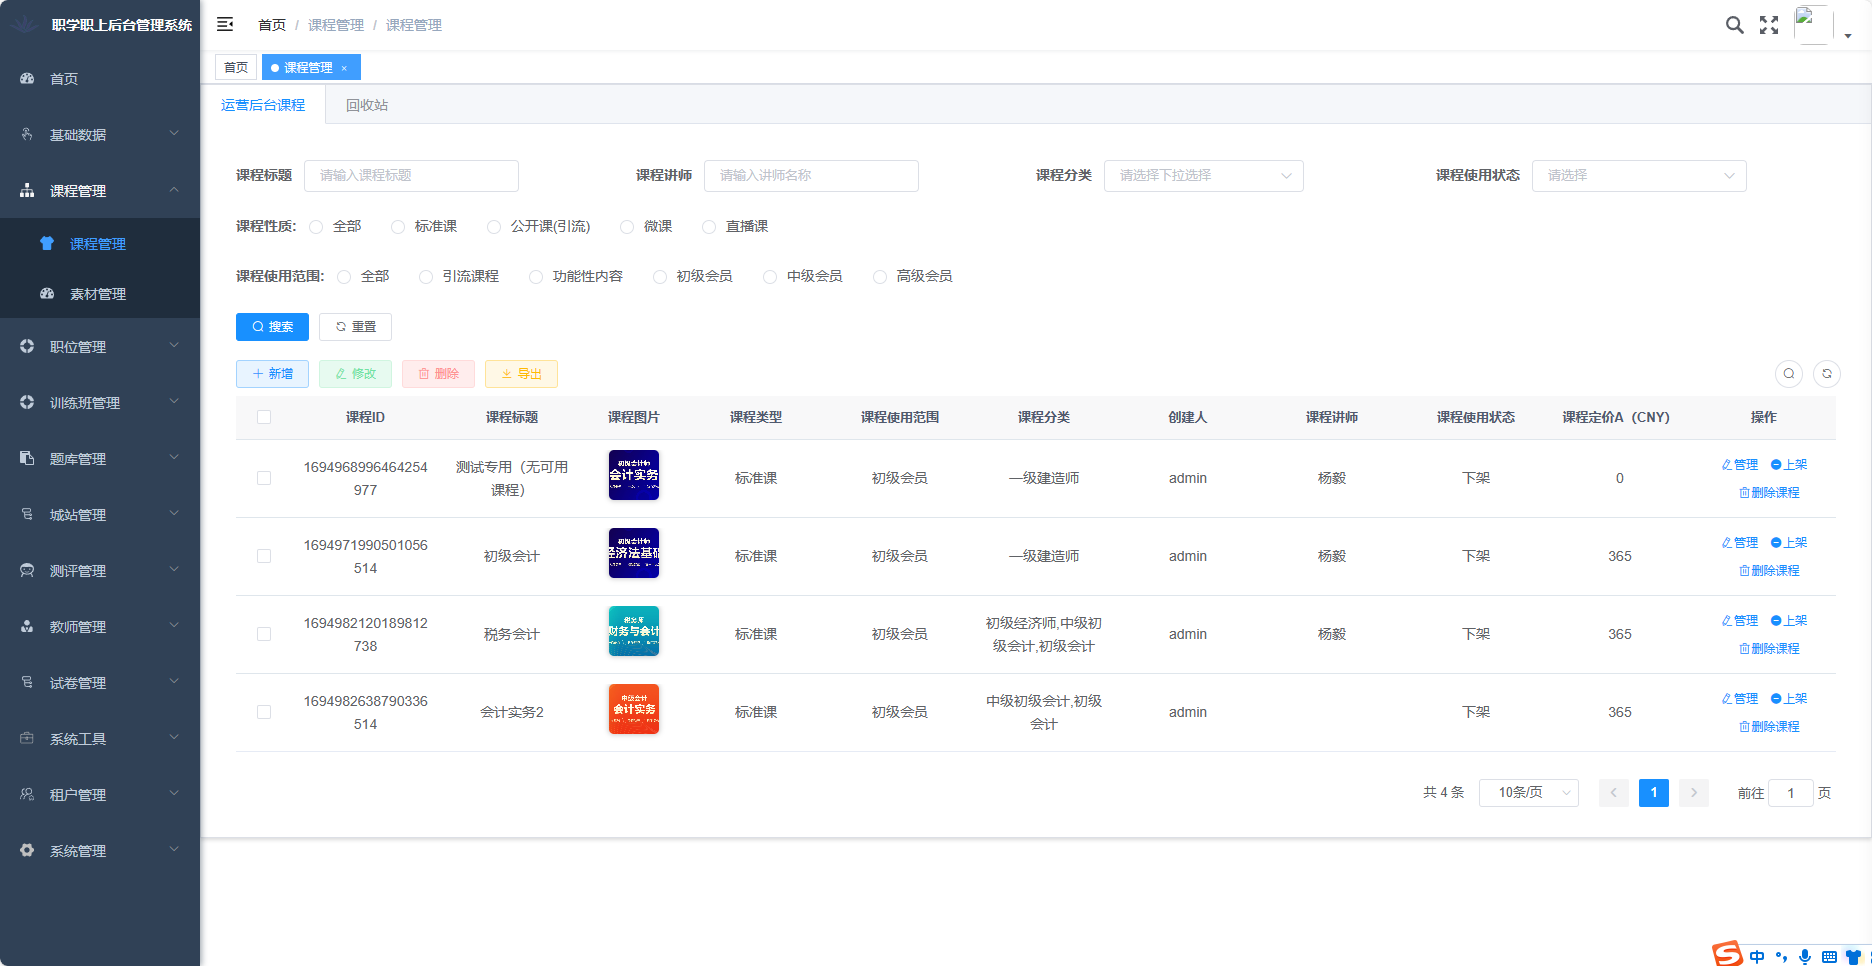Click the 首页 dashboard icon in sidebar
Image resolution: width=1872 pixels, height=966 pixels.
(27, 78)
